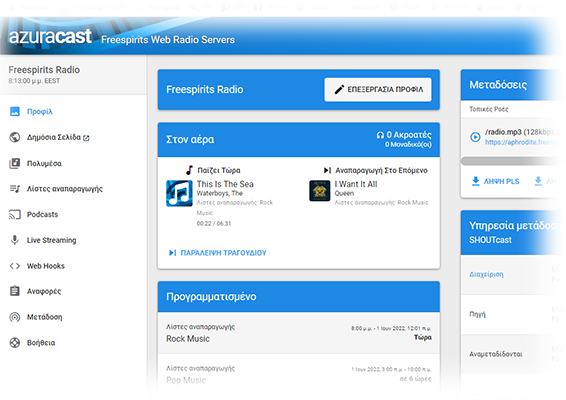Click the Waterboys, The artist name
Viewport: 566px width, 400px height.
tap(220, 193)
